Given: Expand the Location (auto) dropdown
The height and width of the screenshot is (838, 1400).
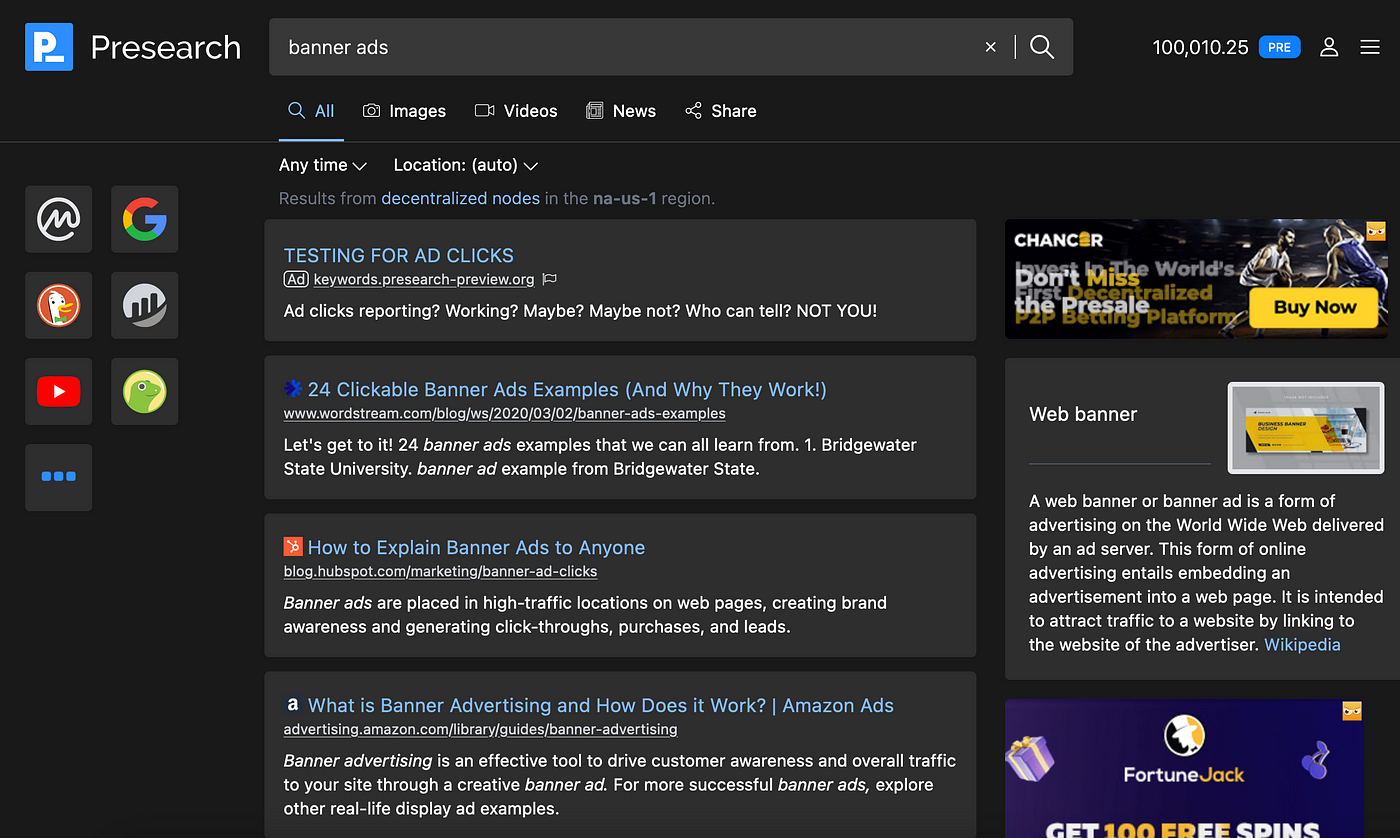Looking at the screenshot, I should [x=466, y=165].
